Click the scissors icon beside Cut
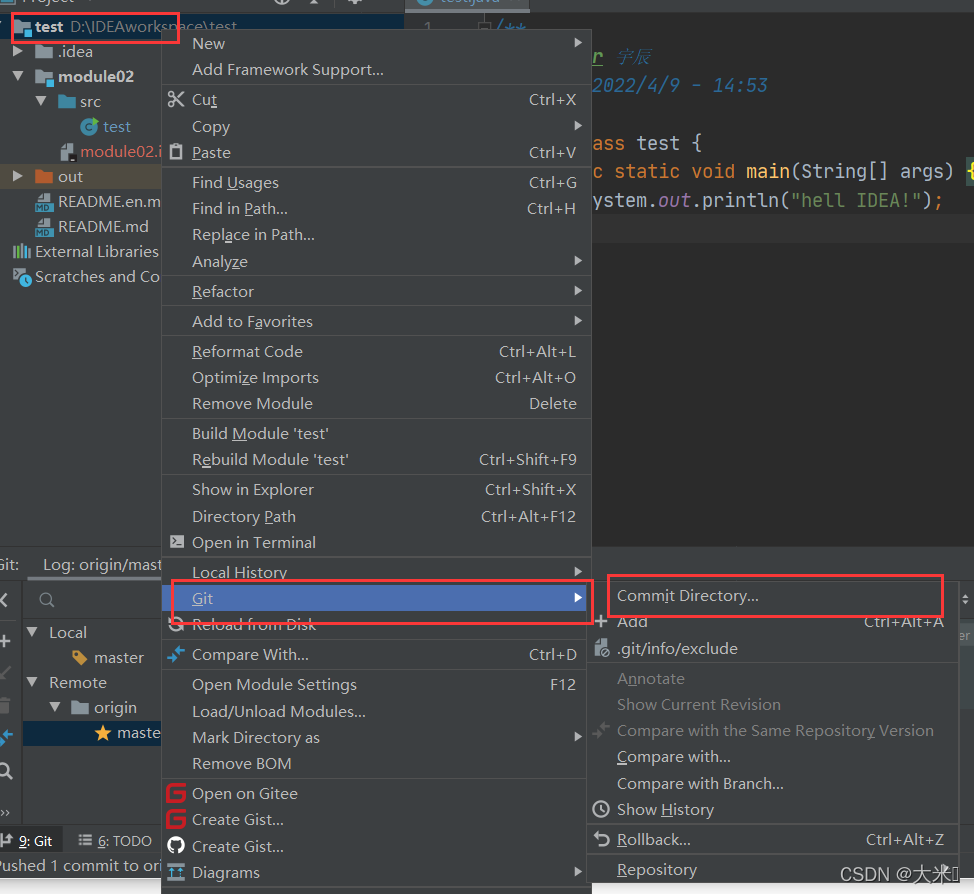 click(x=176, y=99)
